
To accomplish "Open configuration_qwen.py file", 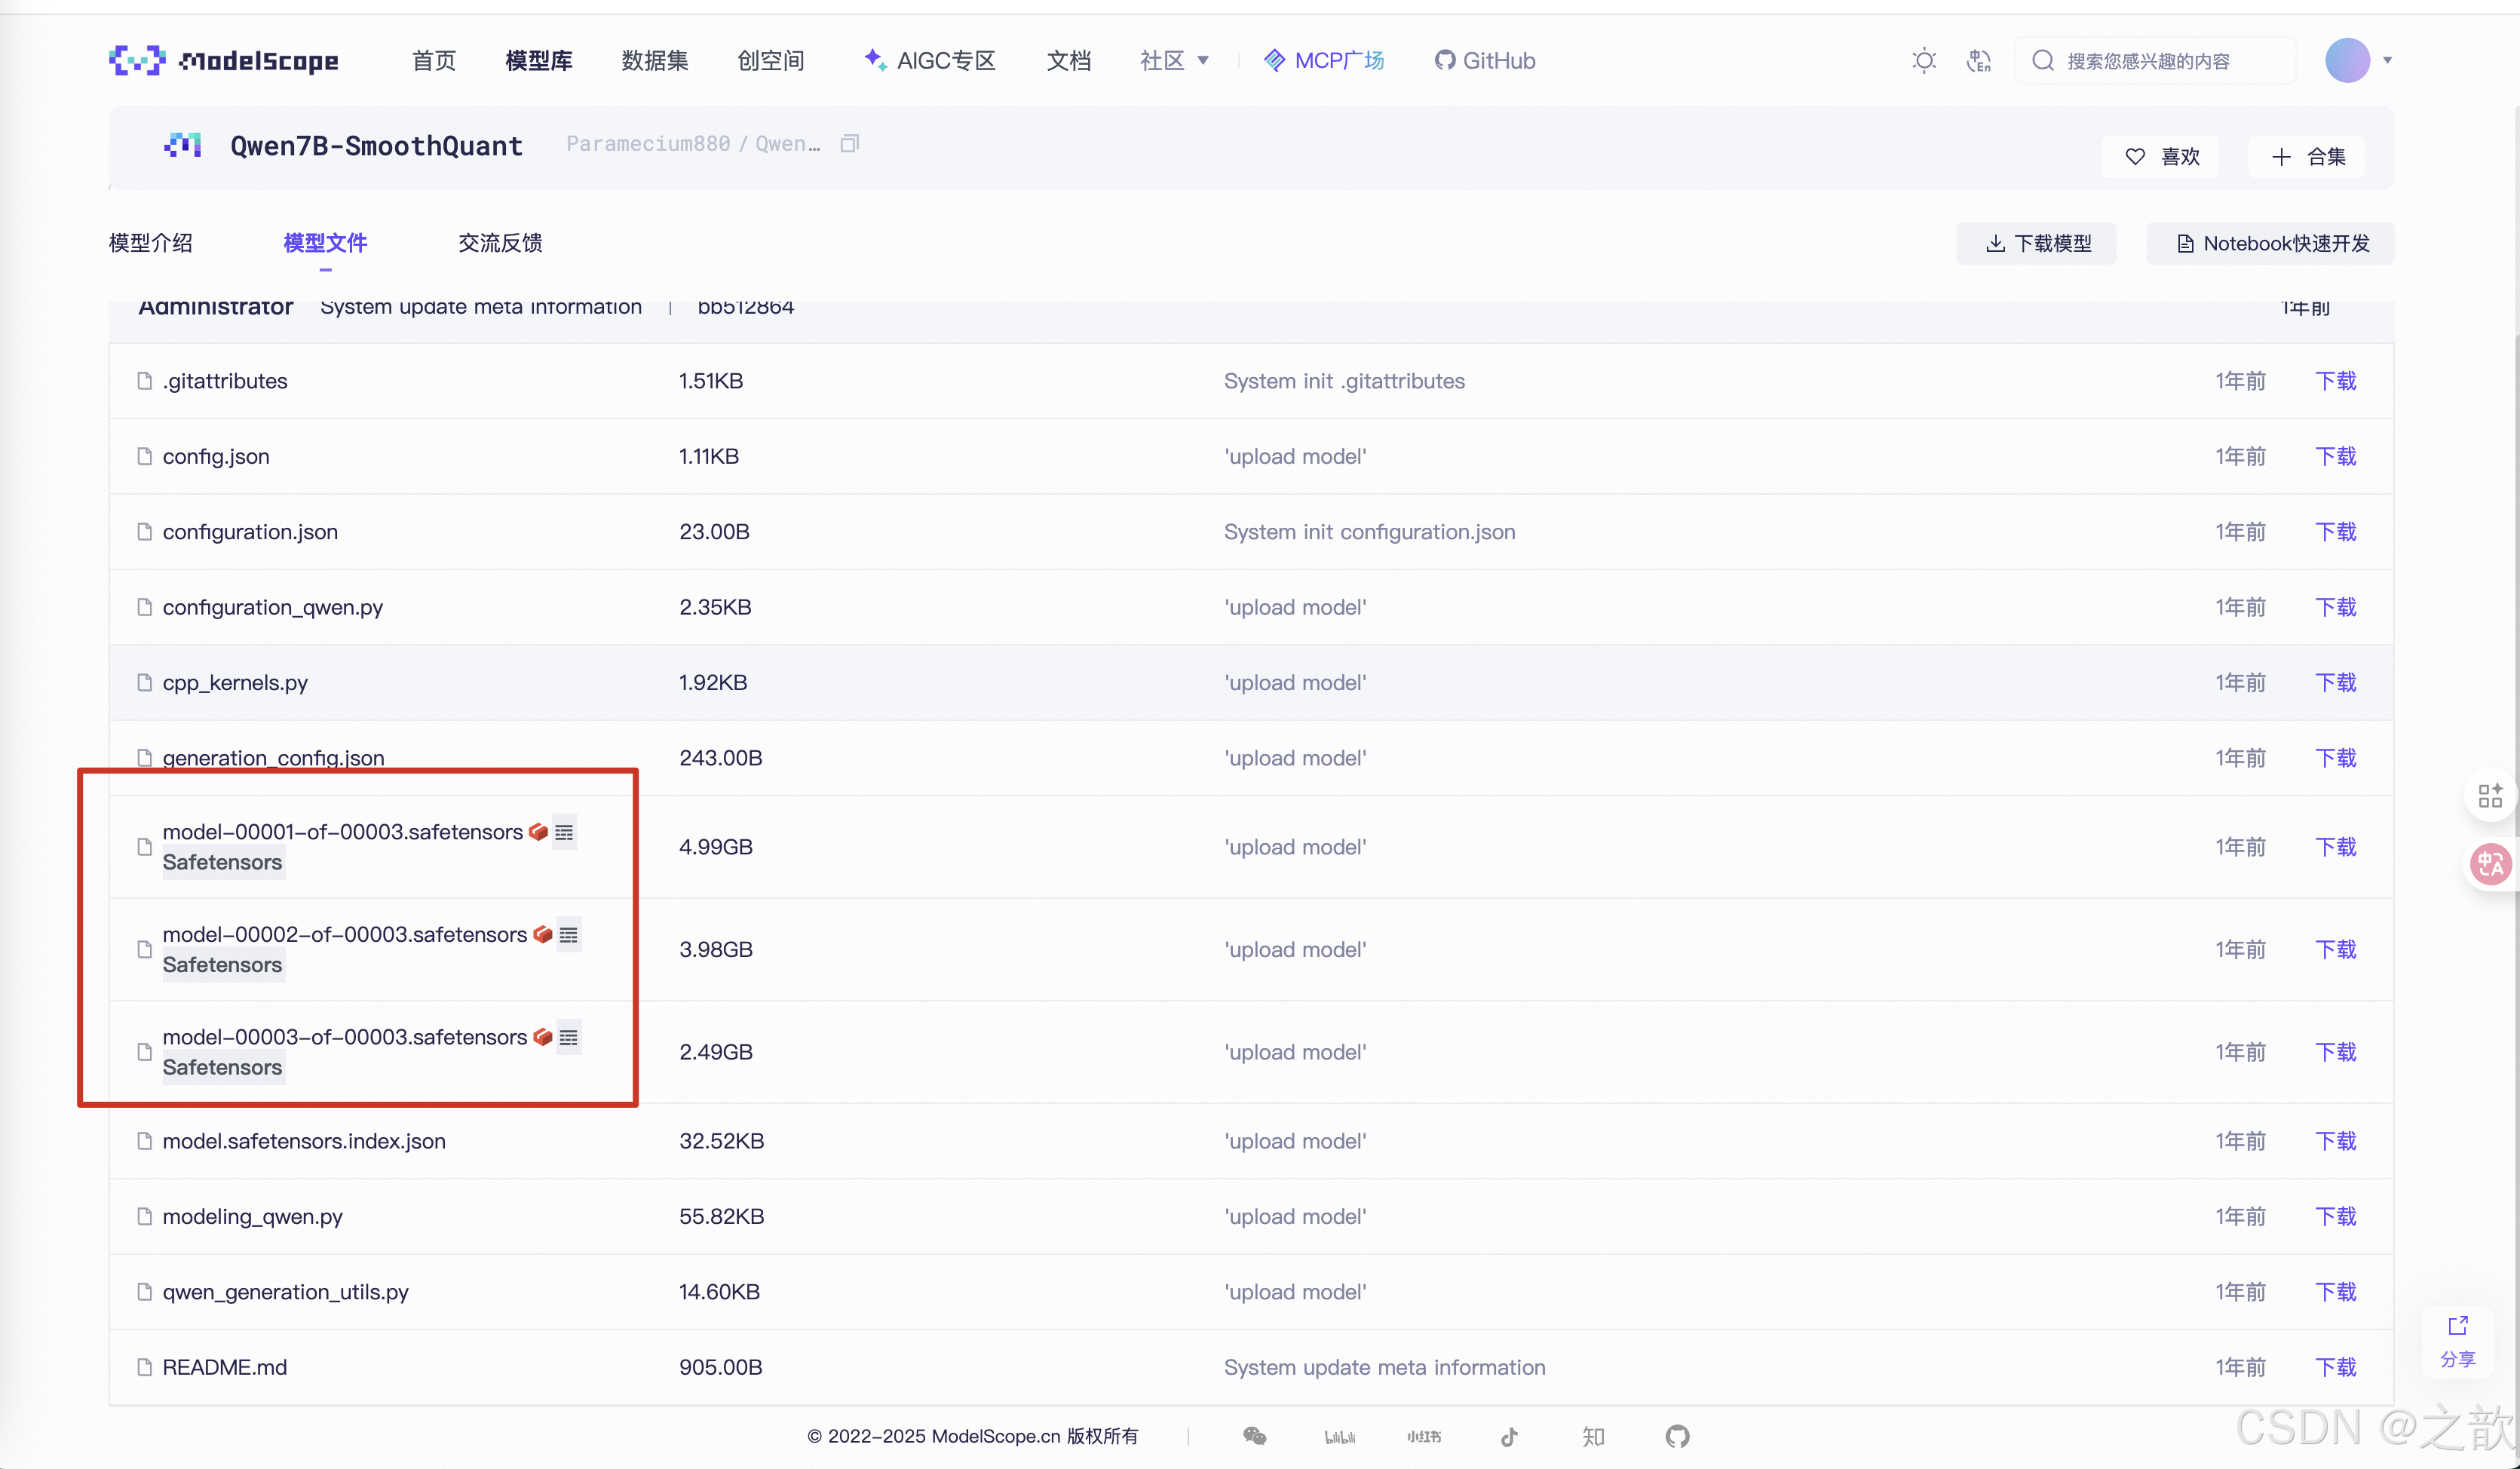I will pyautogui.click(x=273, y=607).
